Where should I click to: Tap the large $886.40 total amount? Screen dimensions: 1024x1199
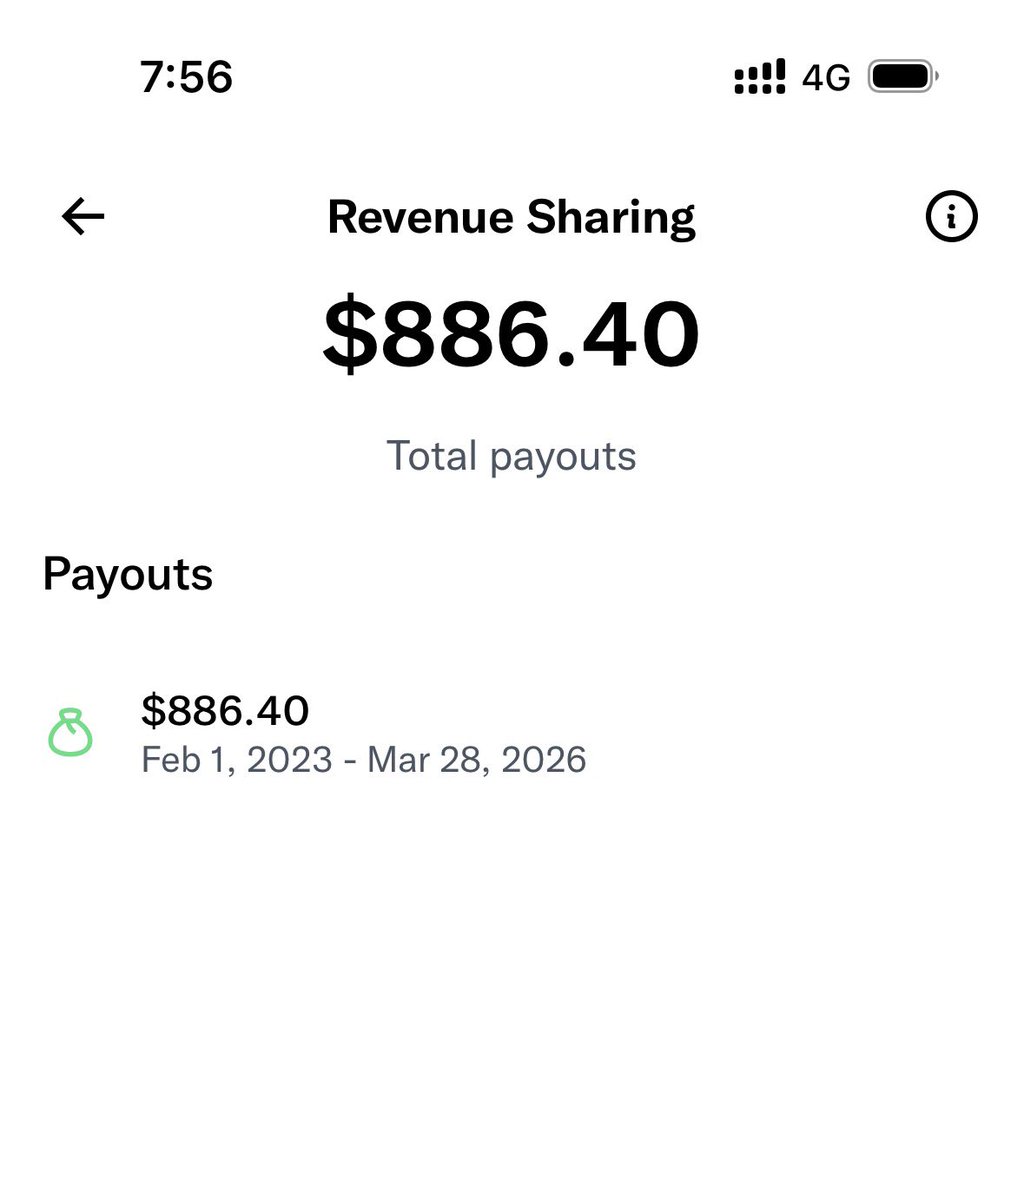tap(511, 333)
